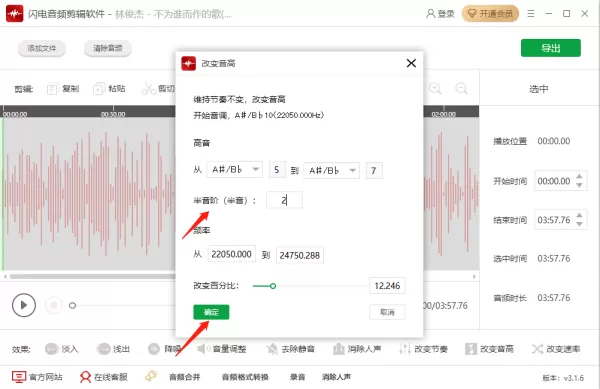Open the 音频格式转换 format converter
This screenshot has width=600, height=389.
245,377
